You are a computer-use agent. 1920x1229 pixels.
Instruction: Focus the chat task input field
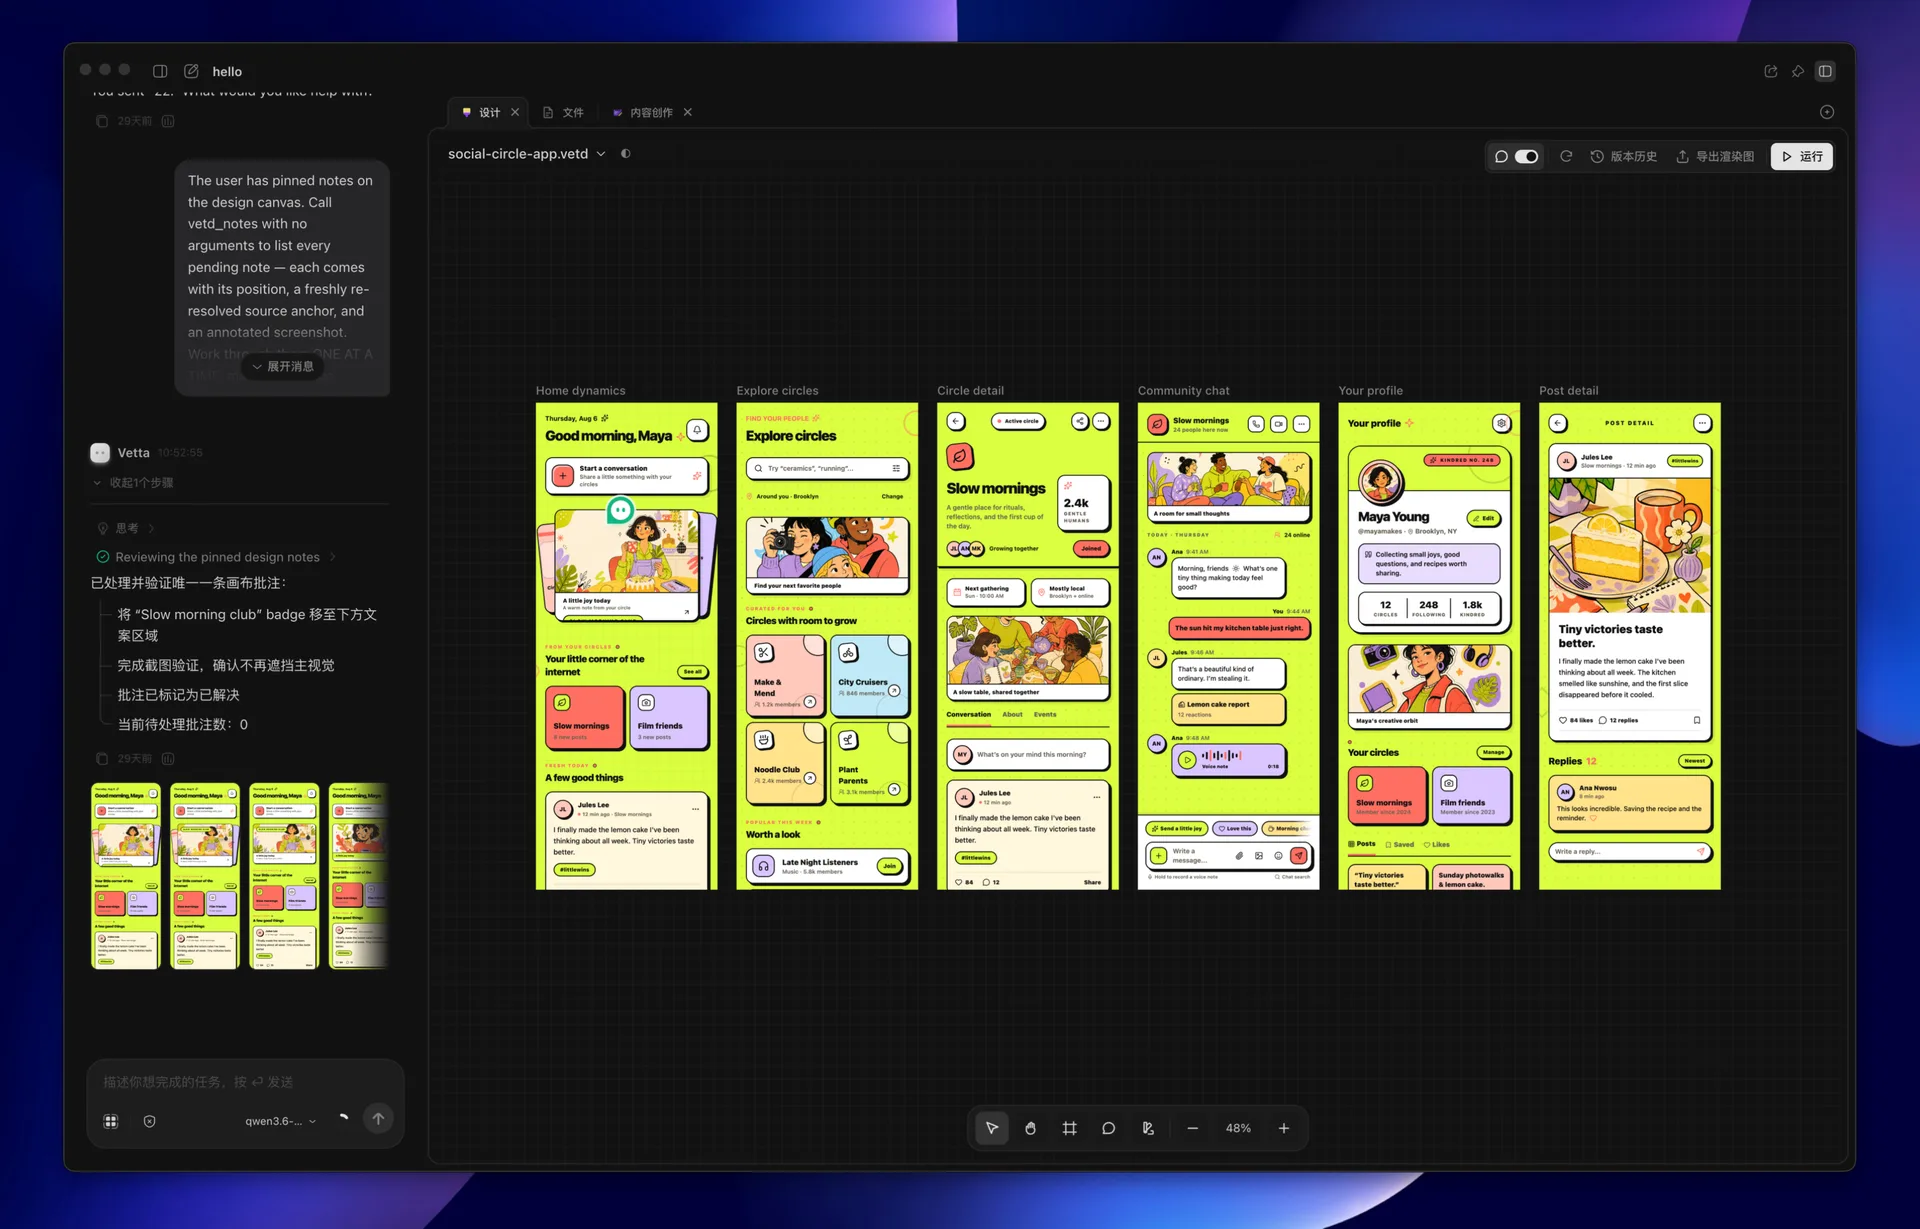click(246, 1082)
